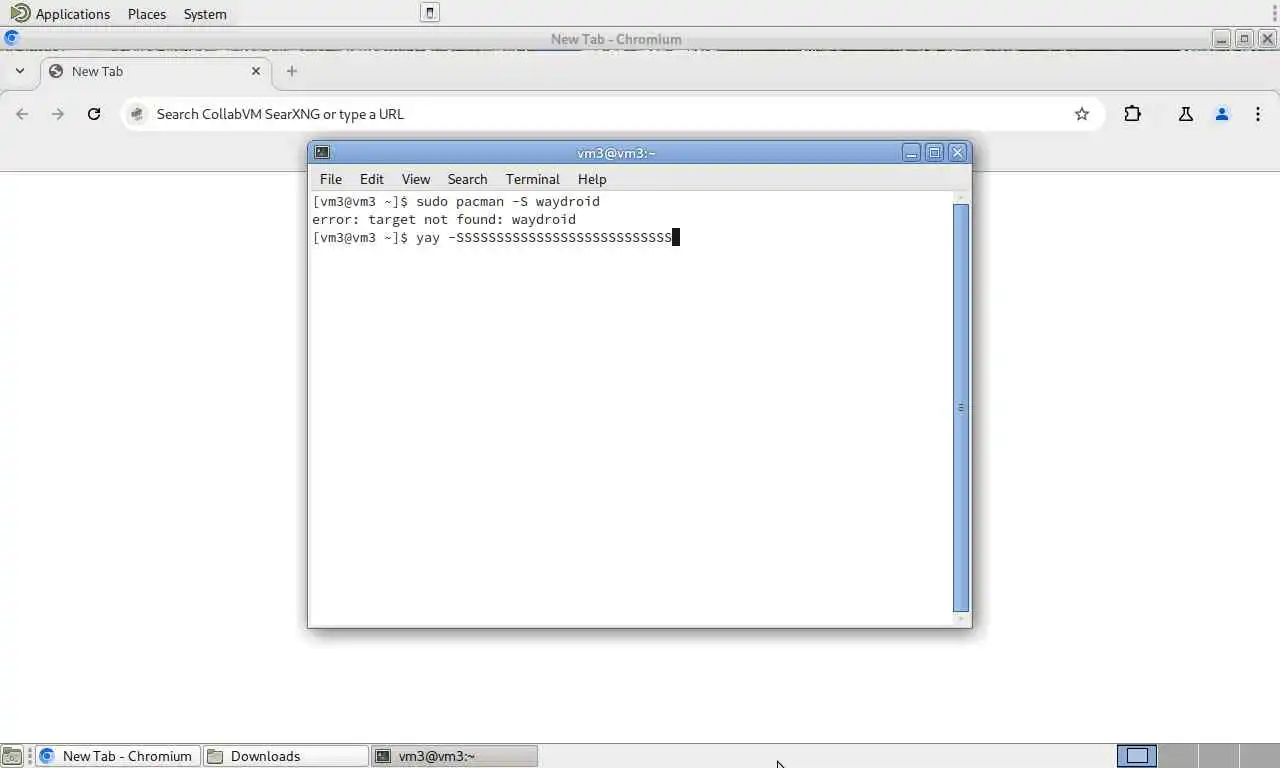Select the active workspace in switcher
The image size is (1280, 768).
click(x=1137, y=756)
